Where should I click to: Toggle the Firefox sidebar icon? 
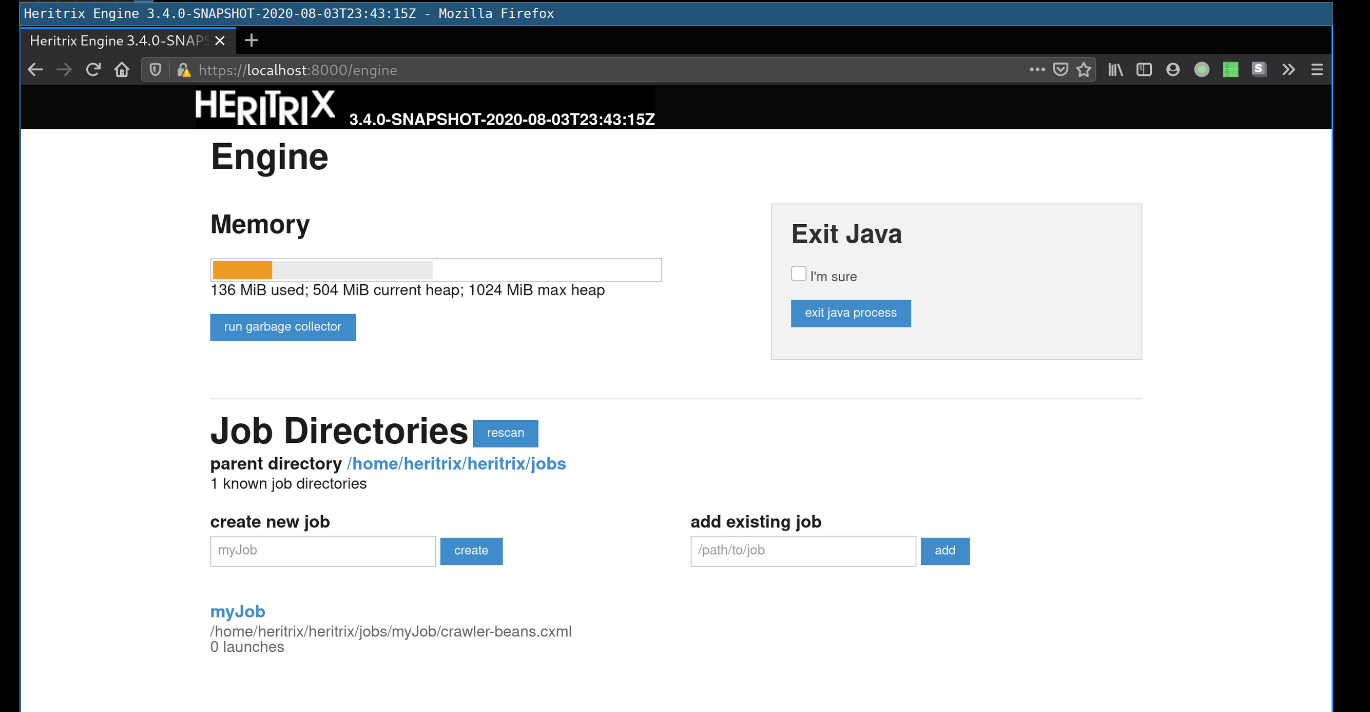pos(1144,70)
